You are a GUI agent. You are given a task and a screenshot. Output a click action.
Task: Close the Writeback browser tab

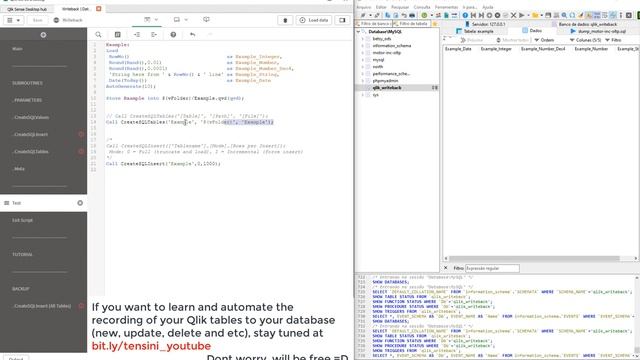99,9
